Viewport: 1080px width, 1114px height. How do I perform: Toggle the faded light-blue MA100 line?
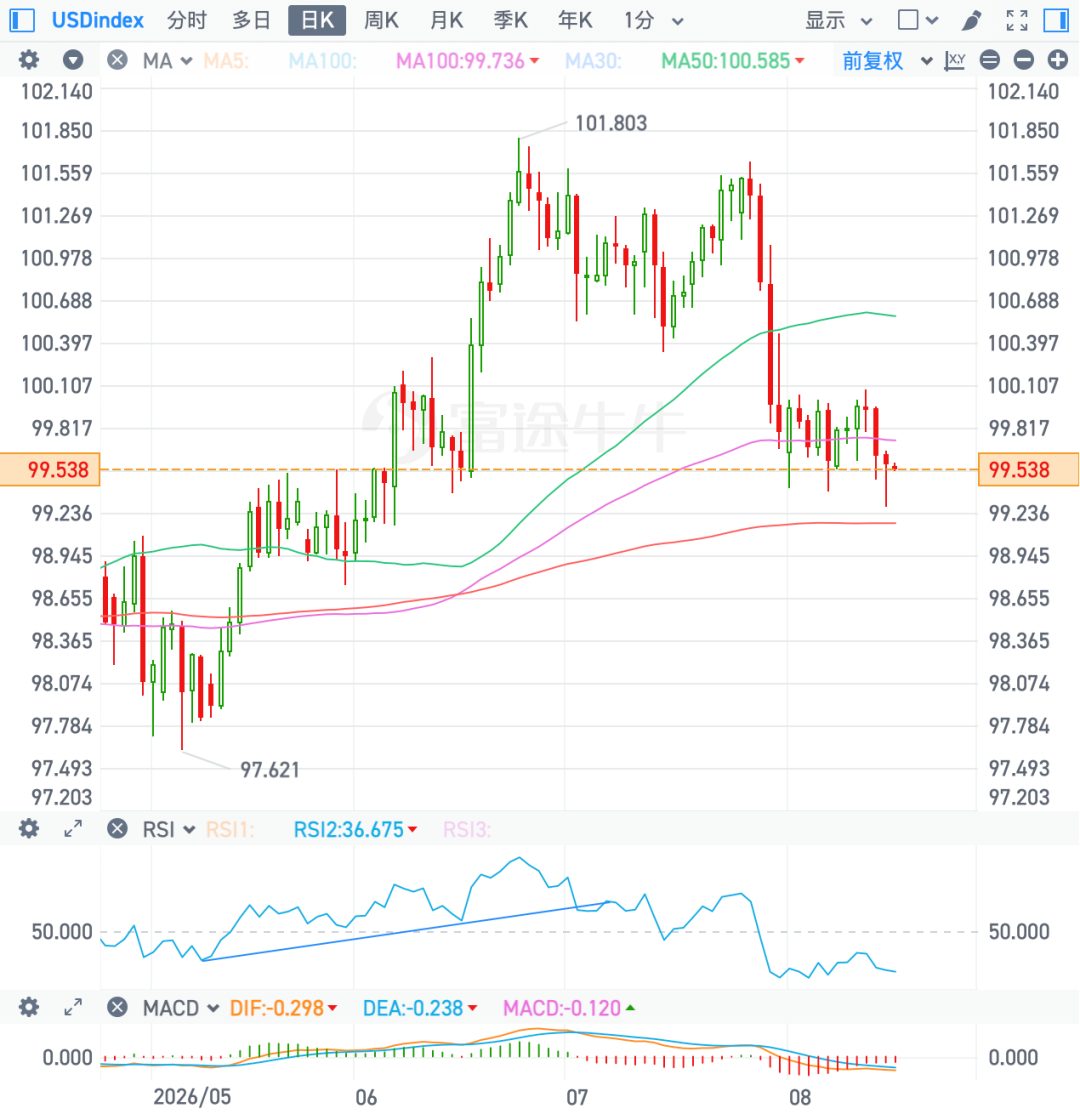[323, 61]
